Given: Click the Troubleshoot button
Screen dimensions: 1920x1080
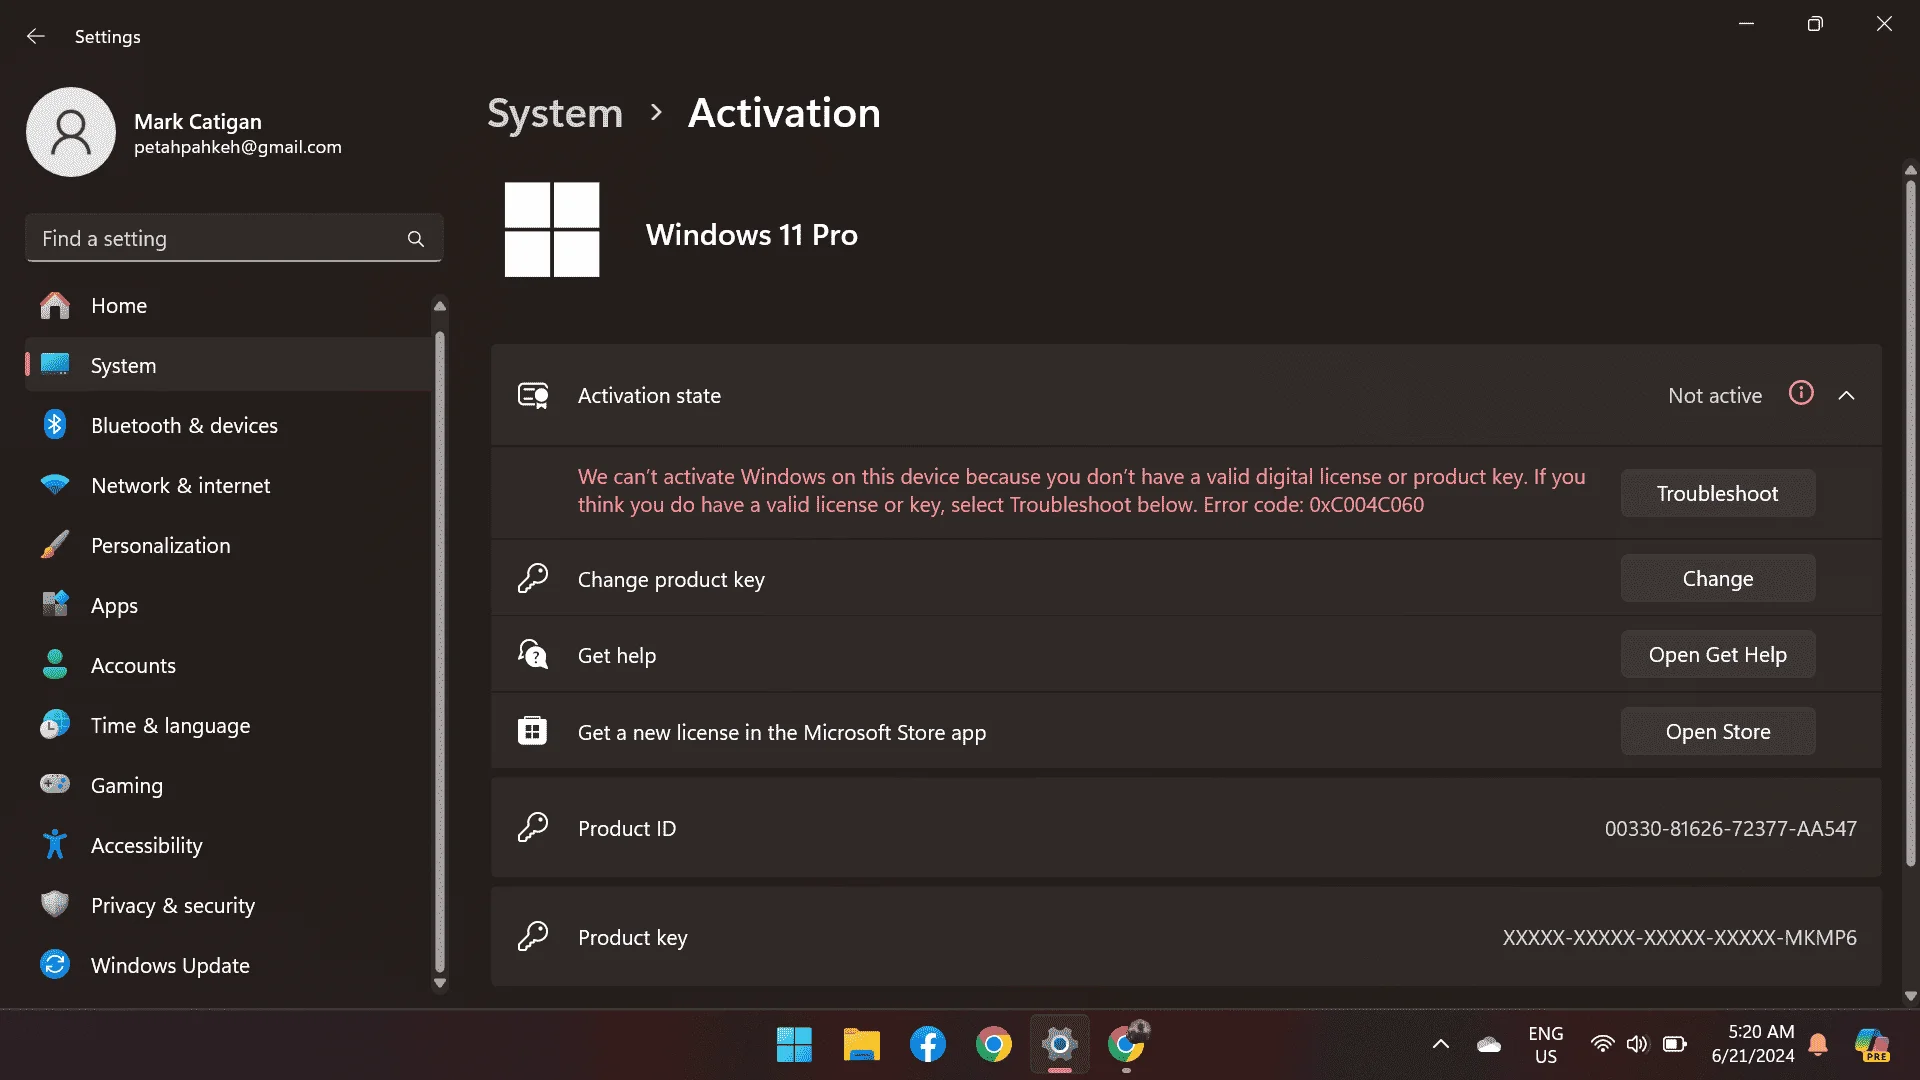Looking at the screenshot, I should (x=1718, y=493).
